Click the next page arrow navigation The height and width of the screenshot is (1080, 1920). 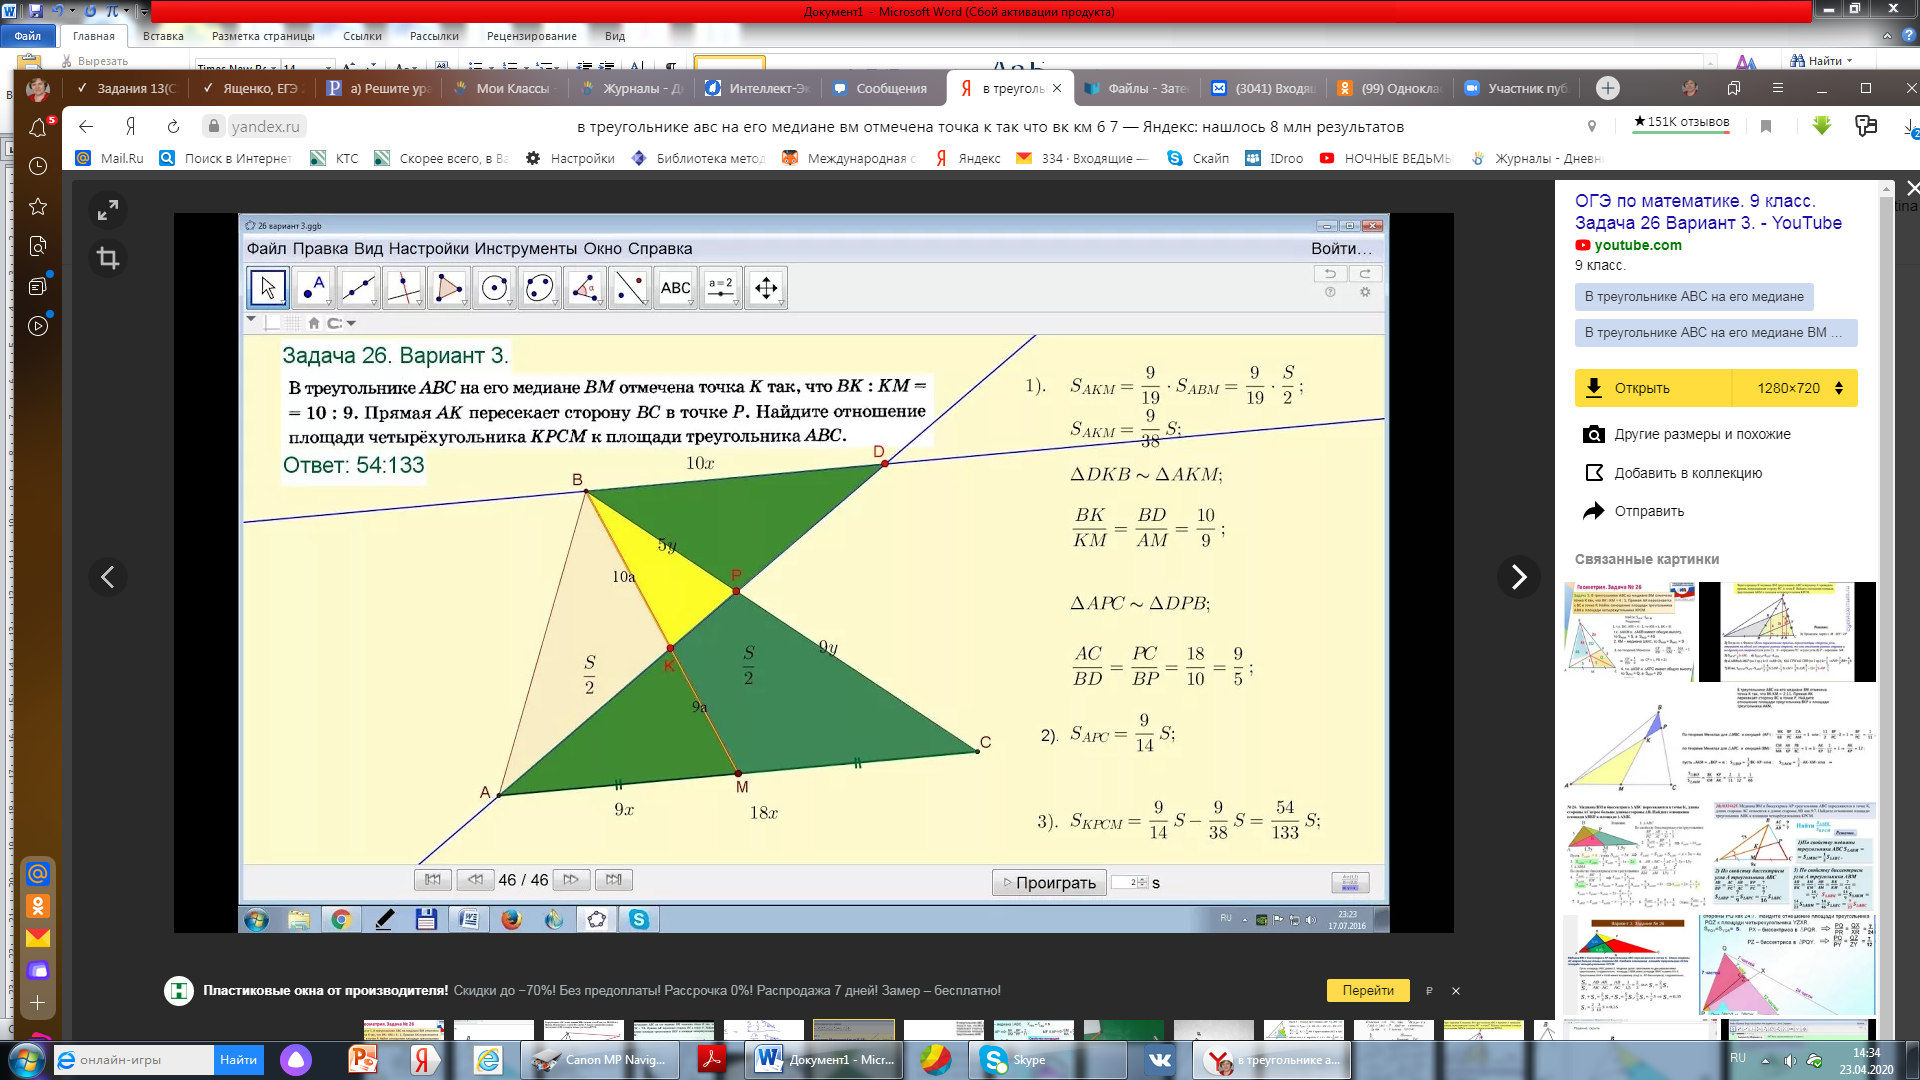tap(570, 880)
